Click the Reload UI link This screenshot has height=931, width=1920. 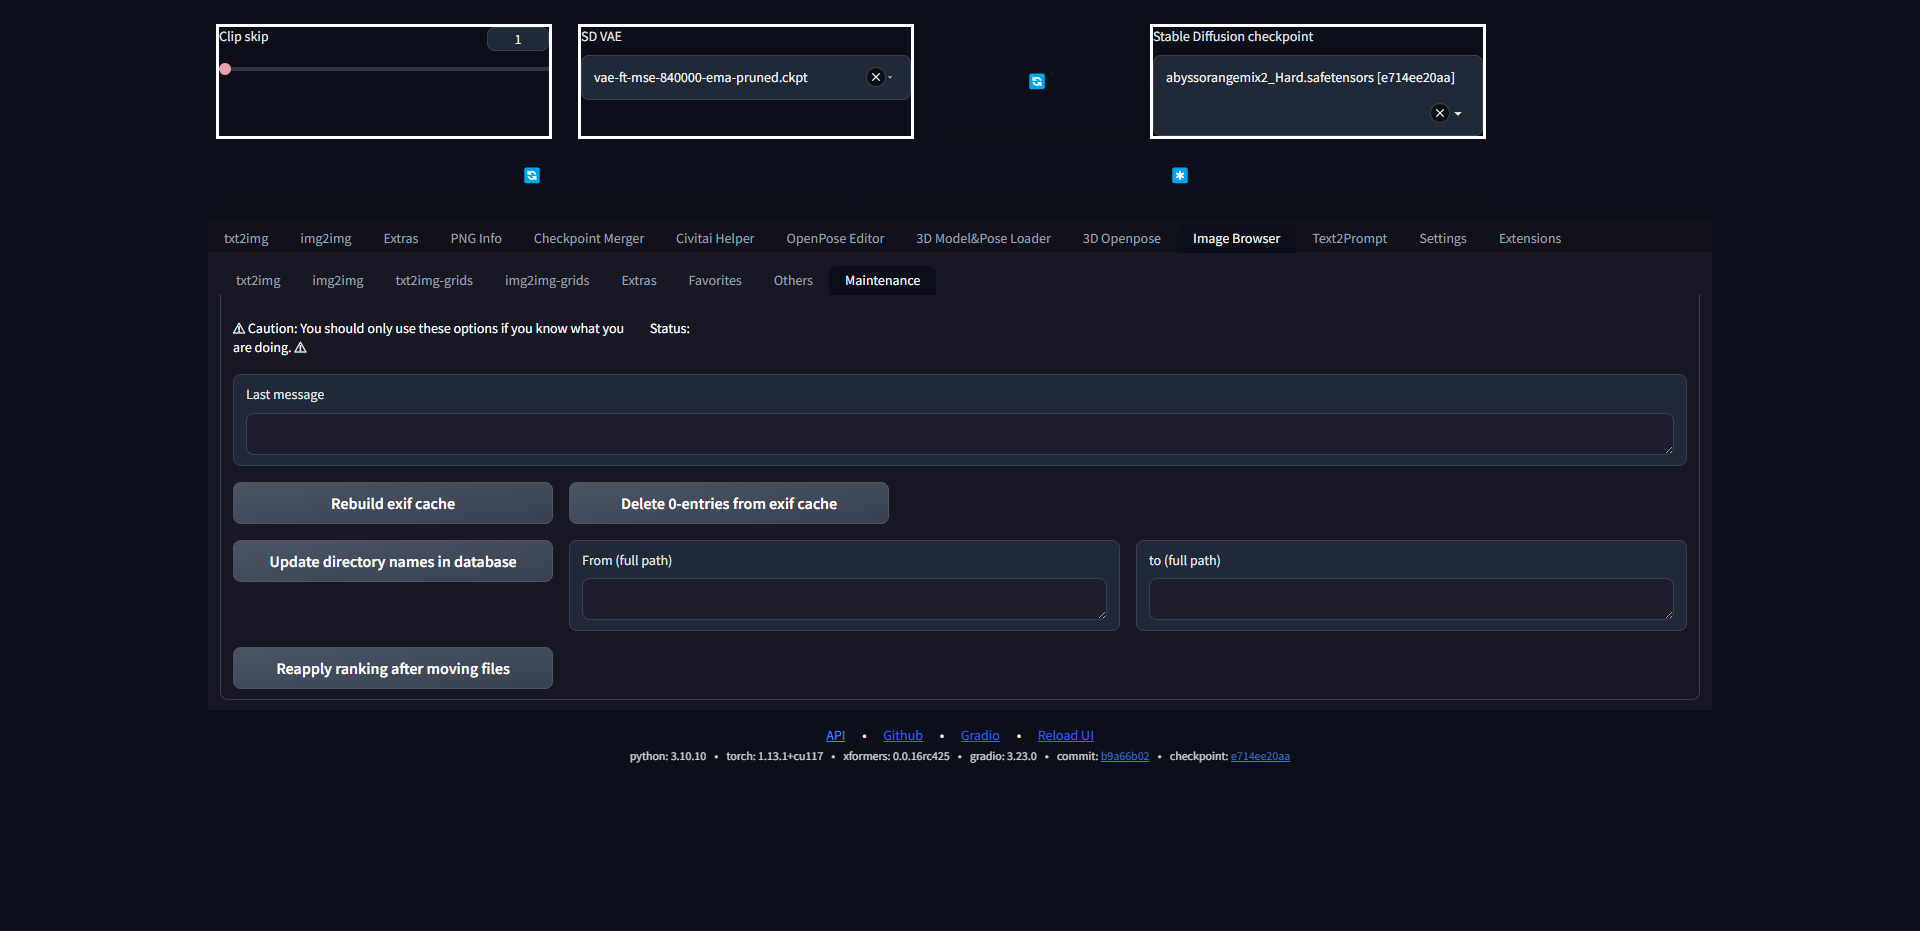click(1064, 735)
